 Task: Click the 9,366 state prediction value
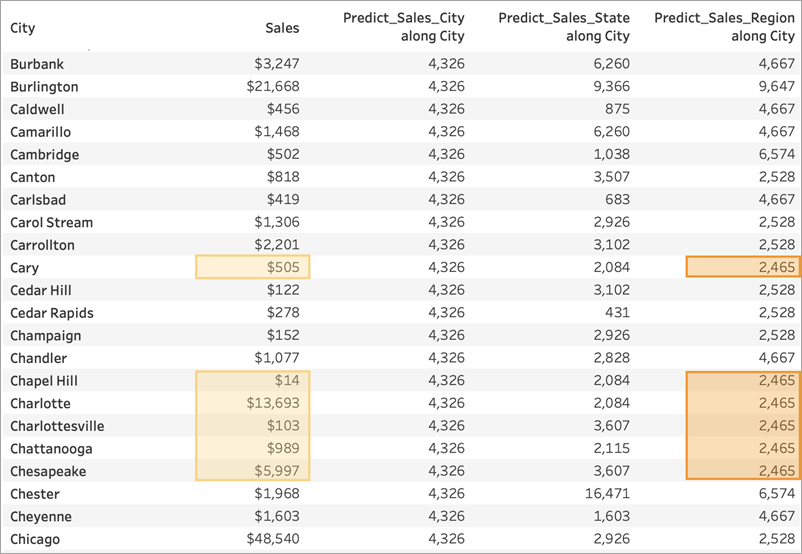[611, 86]
